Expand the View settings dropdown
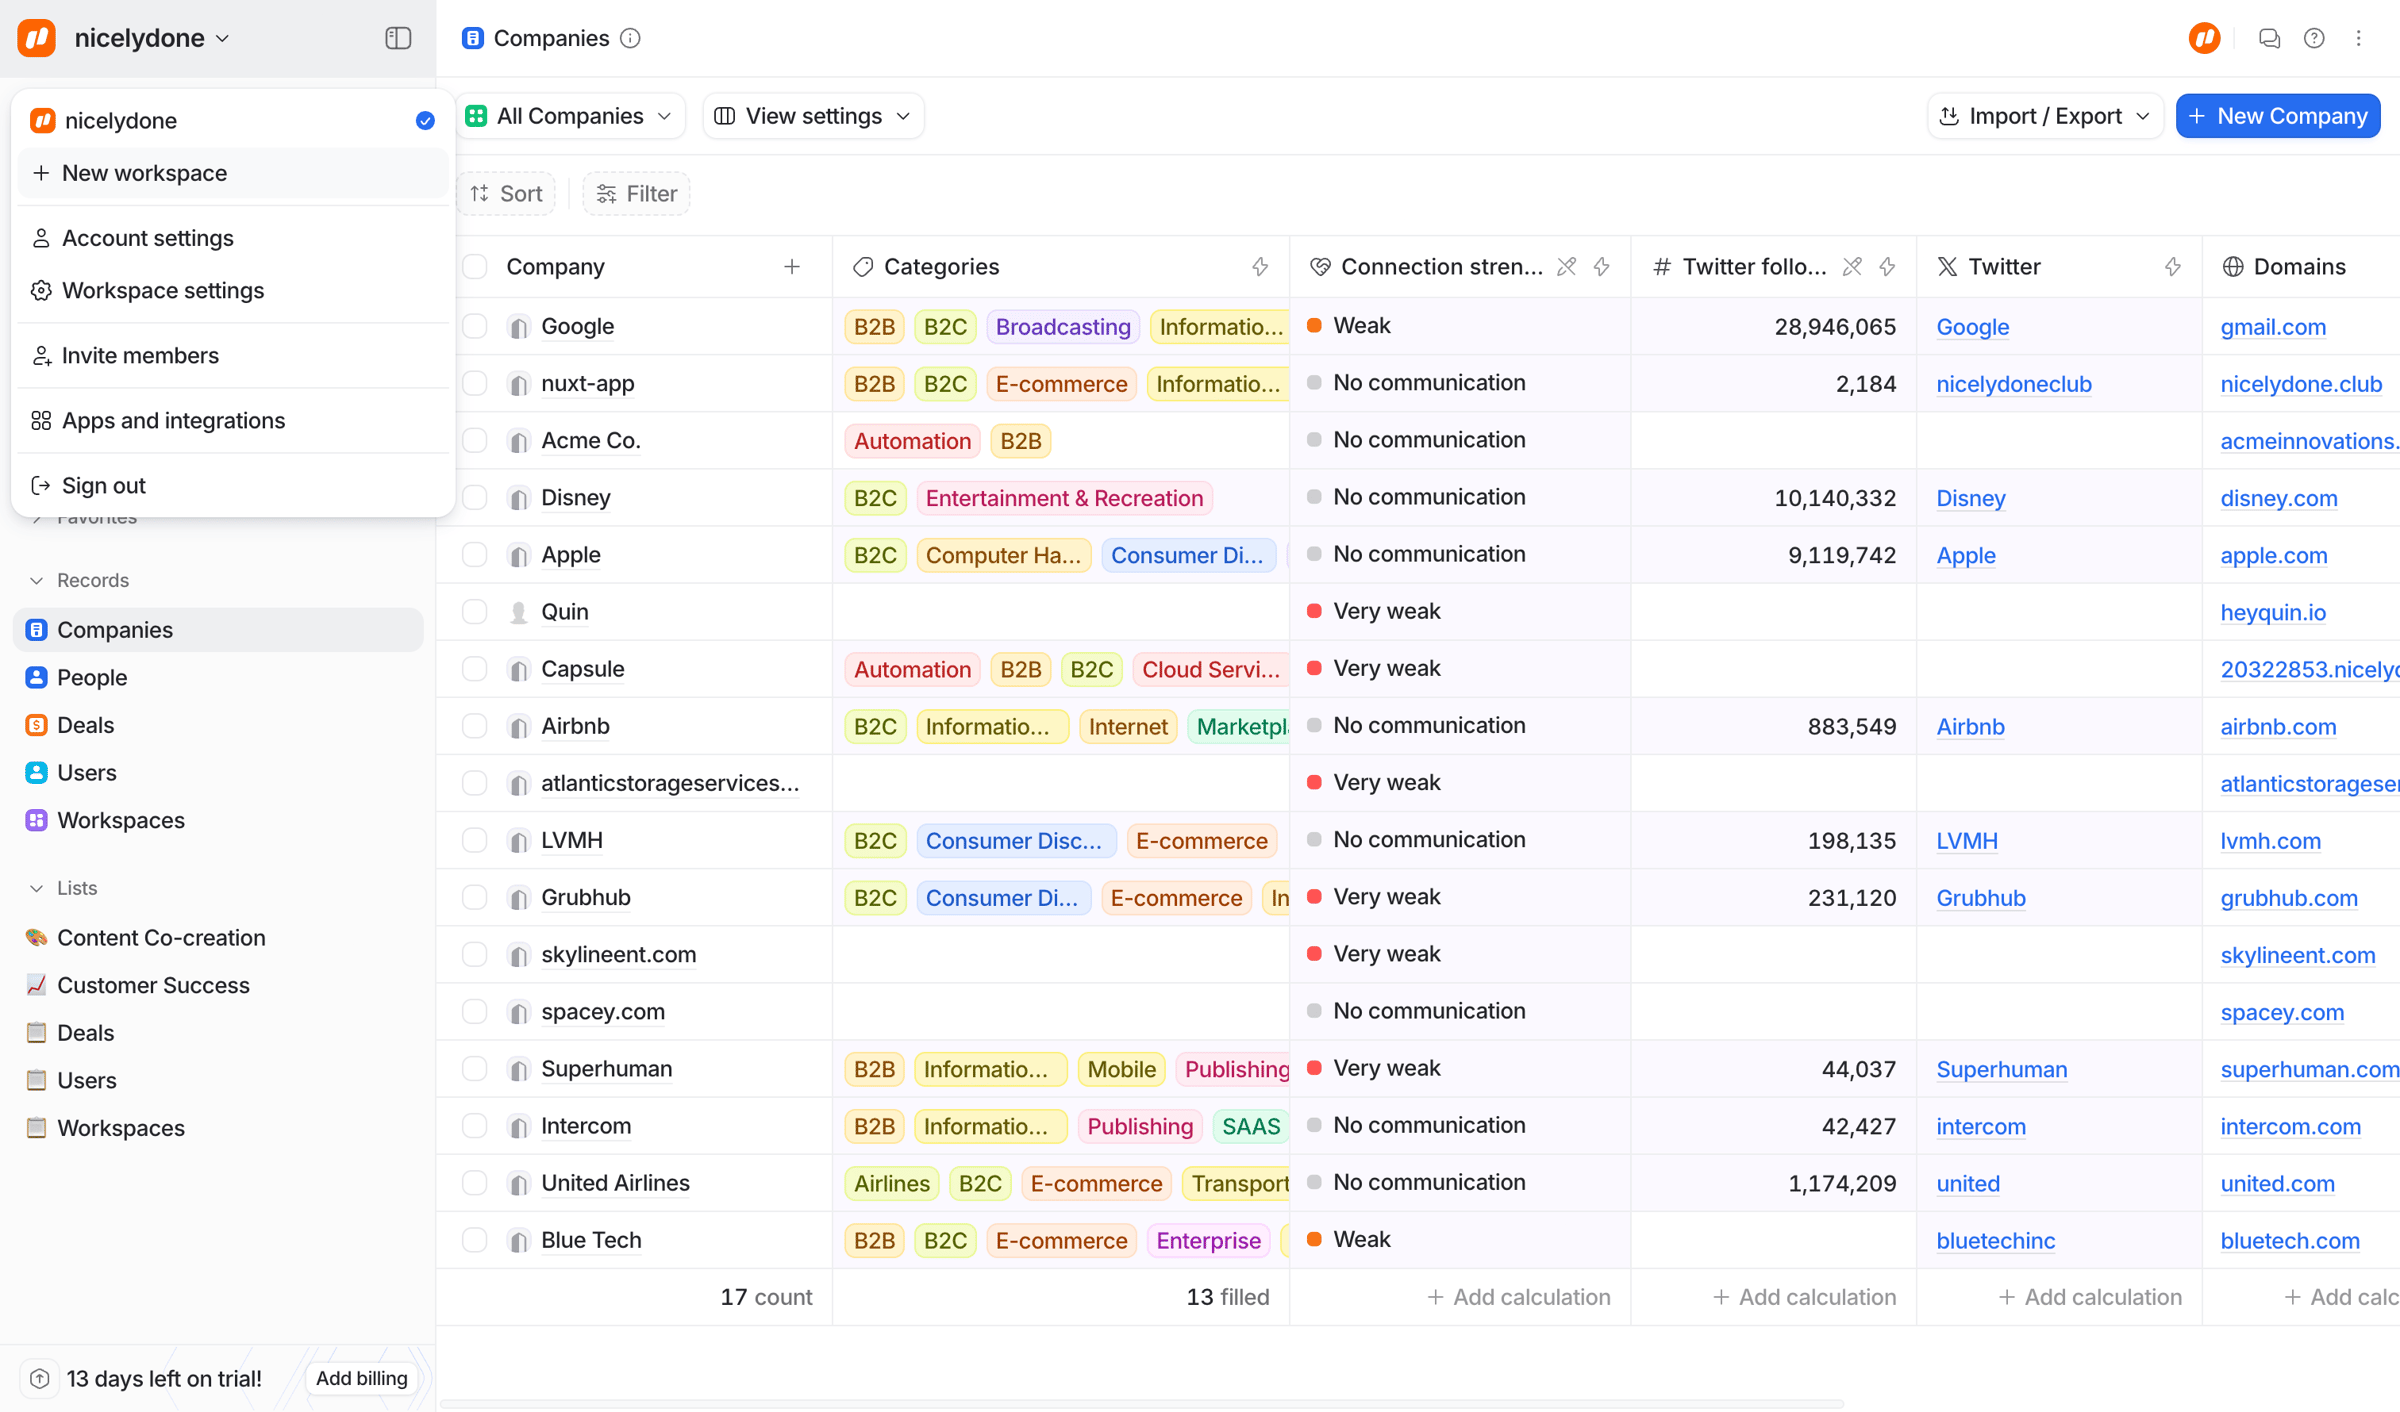Screen dimensions: 2400x1412 pyautogui.click(x=813, y=116)
